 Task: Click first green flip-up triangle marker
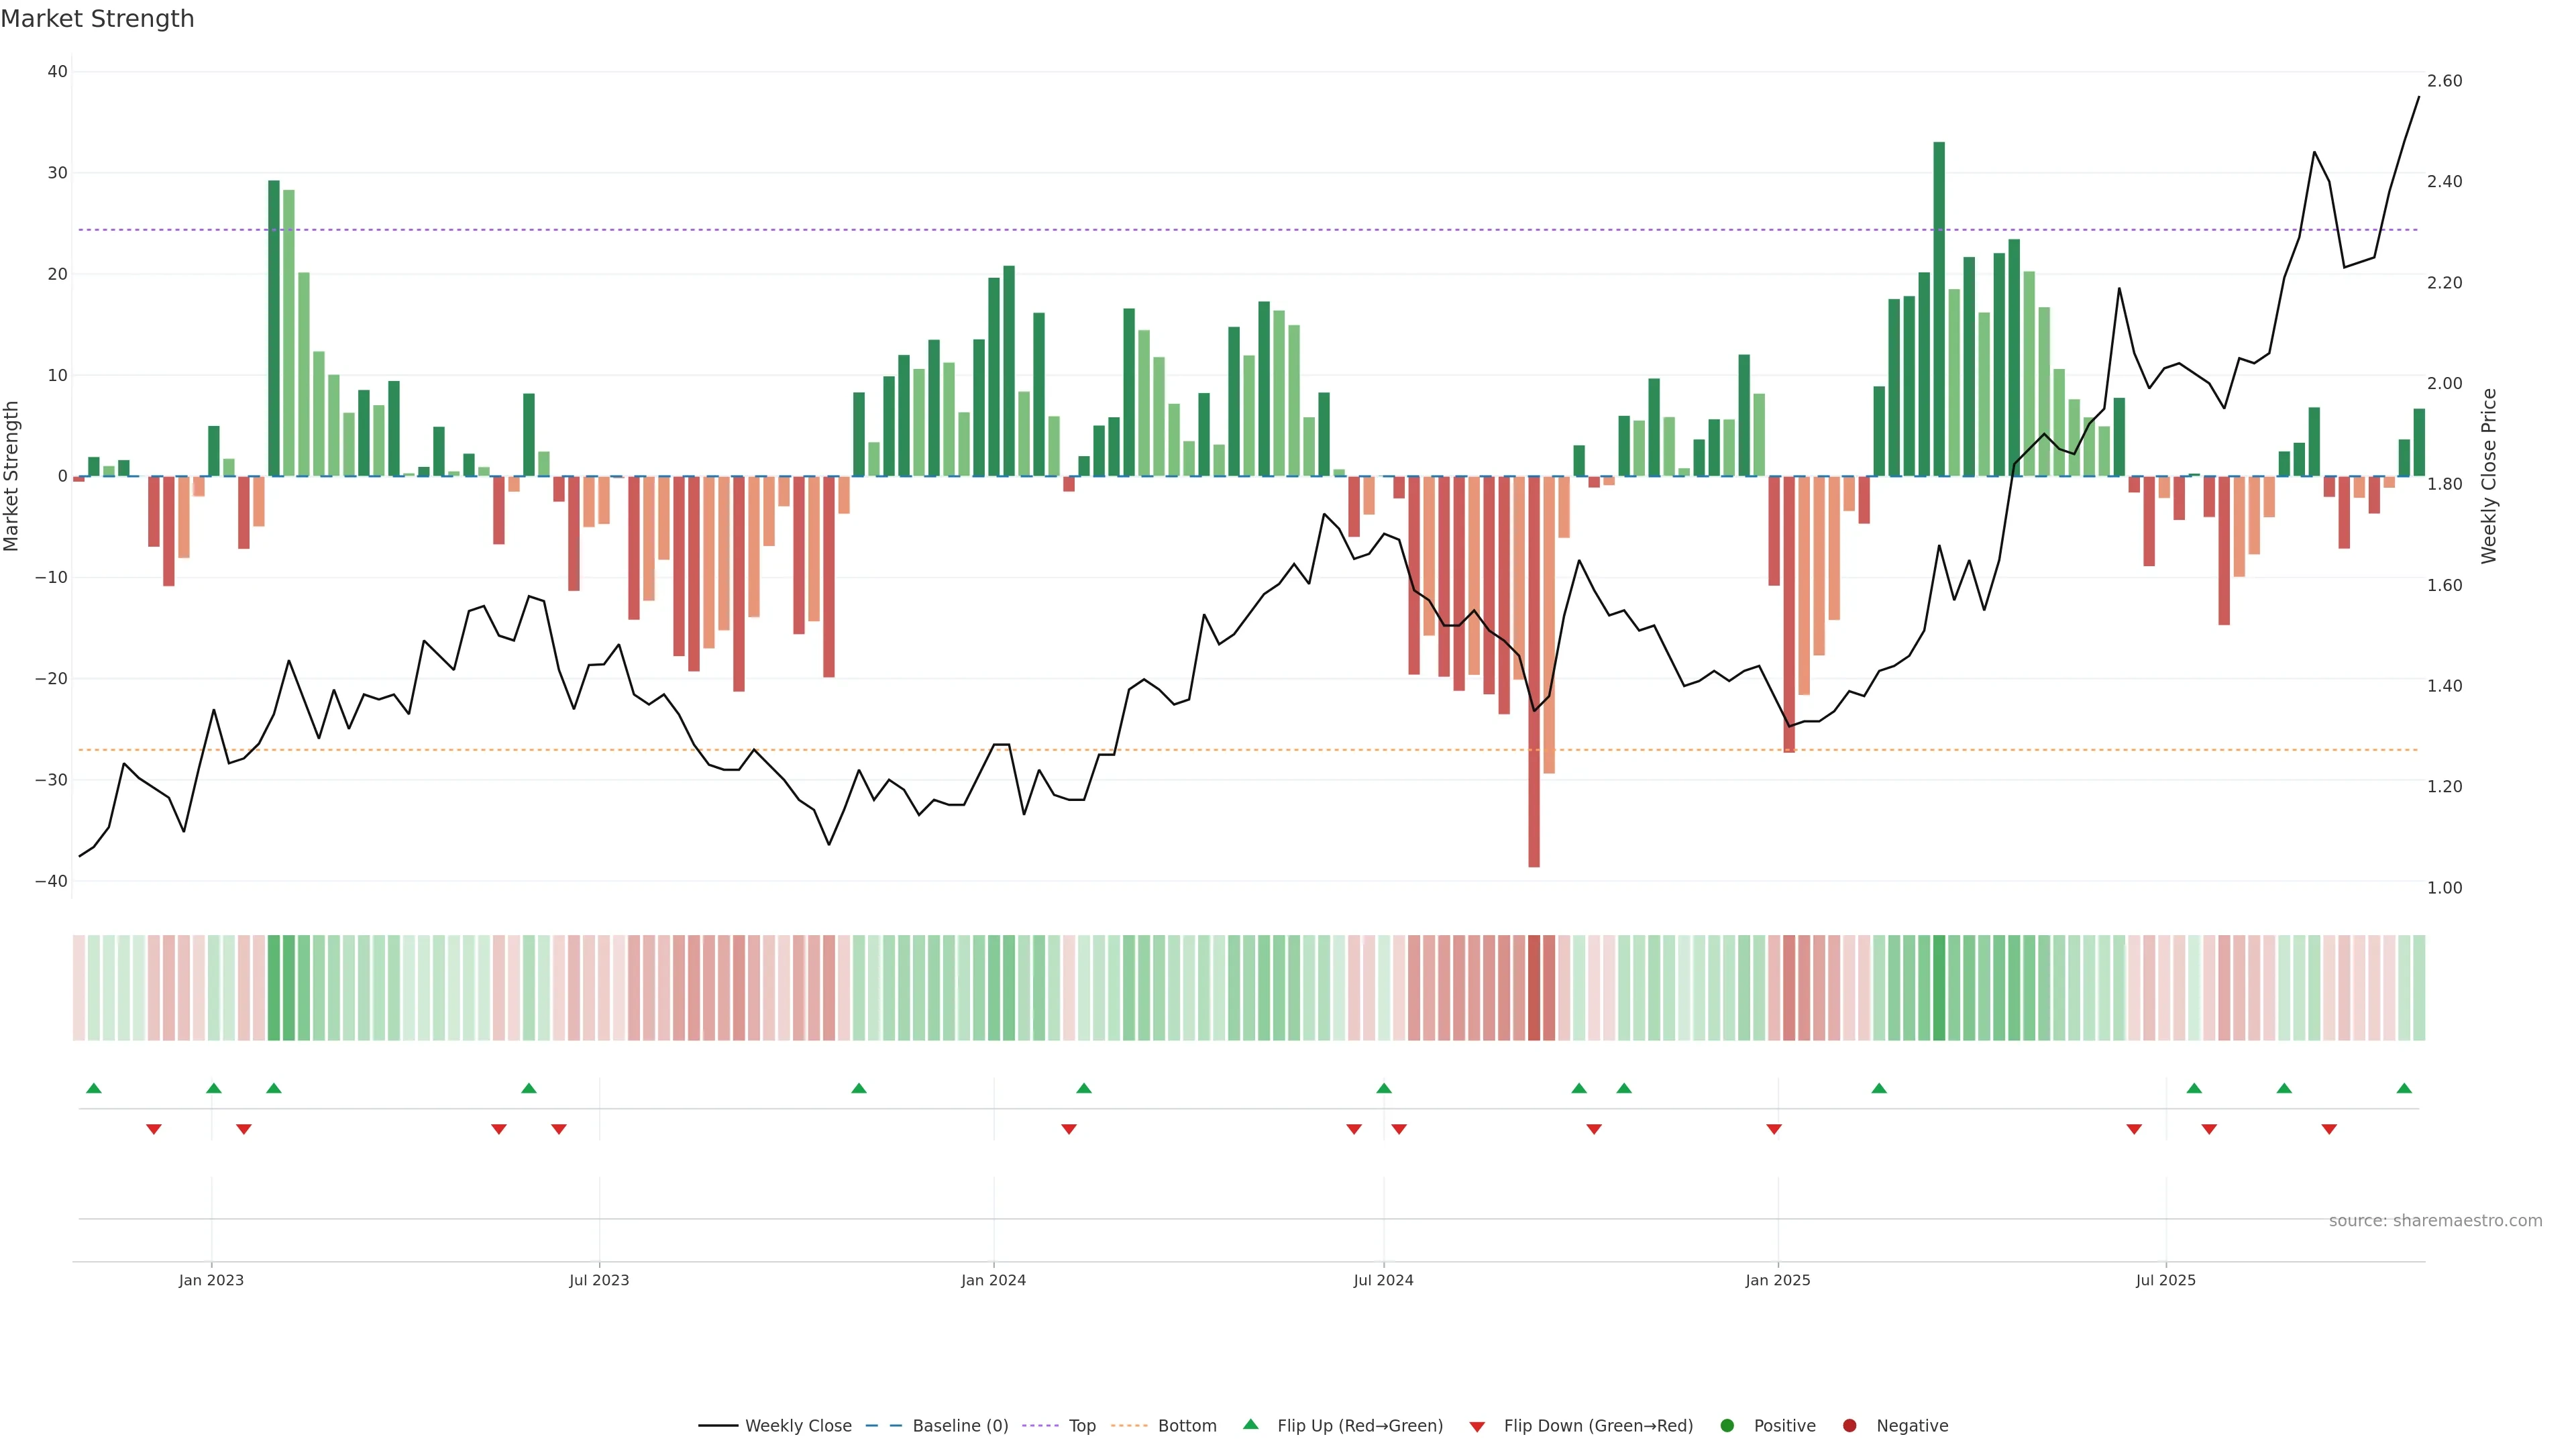[94, 1088]
